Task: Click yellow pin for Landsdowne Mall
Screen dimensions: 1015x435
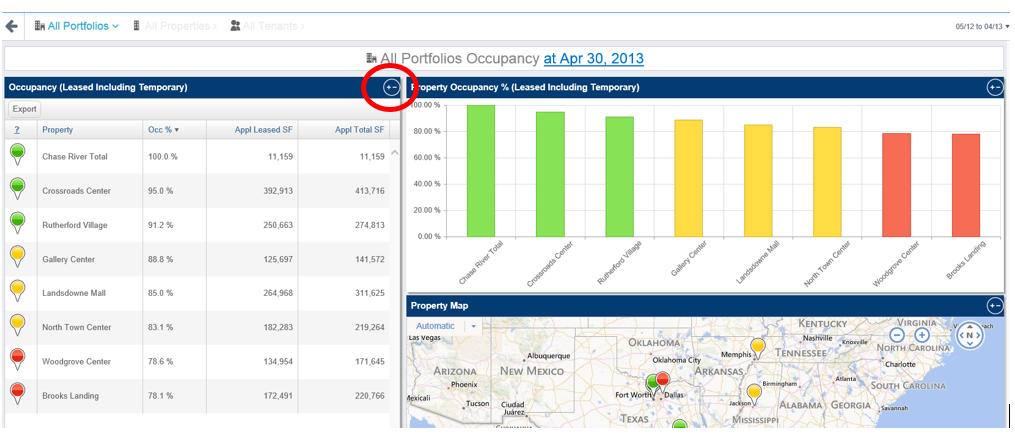Action: (x=17, y=291)
